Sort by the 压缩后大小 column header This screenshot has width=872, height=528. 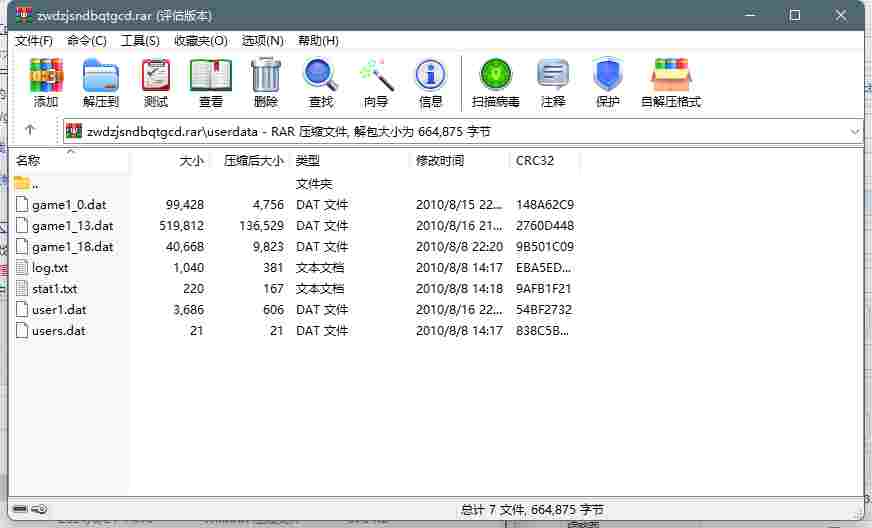[250, 161]
